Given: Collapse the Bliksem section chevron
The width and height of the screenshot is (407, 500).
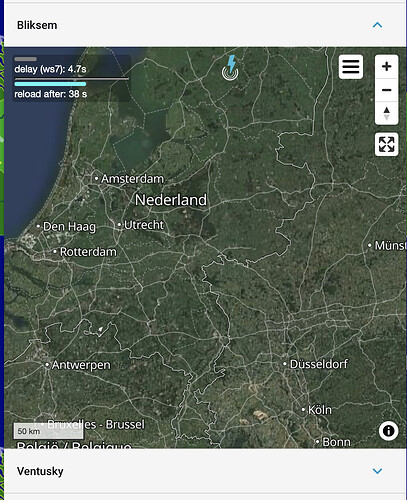Looking at the screenshot, I should coord(377,25).
